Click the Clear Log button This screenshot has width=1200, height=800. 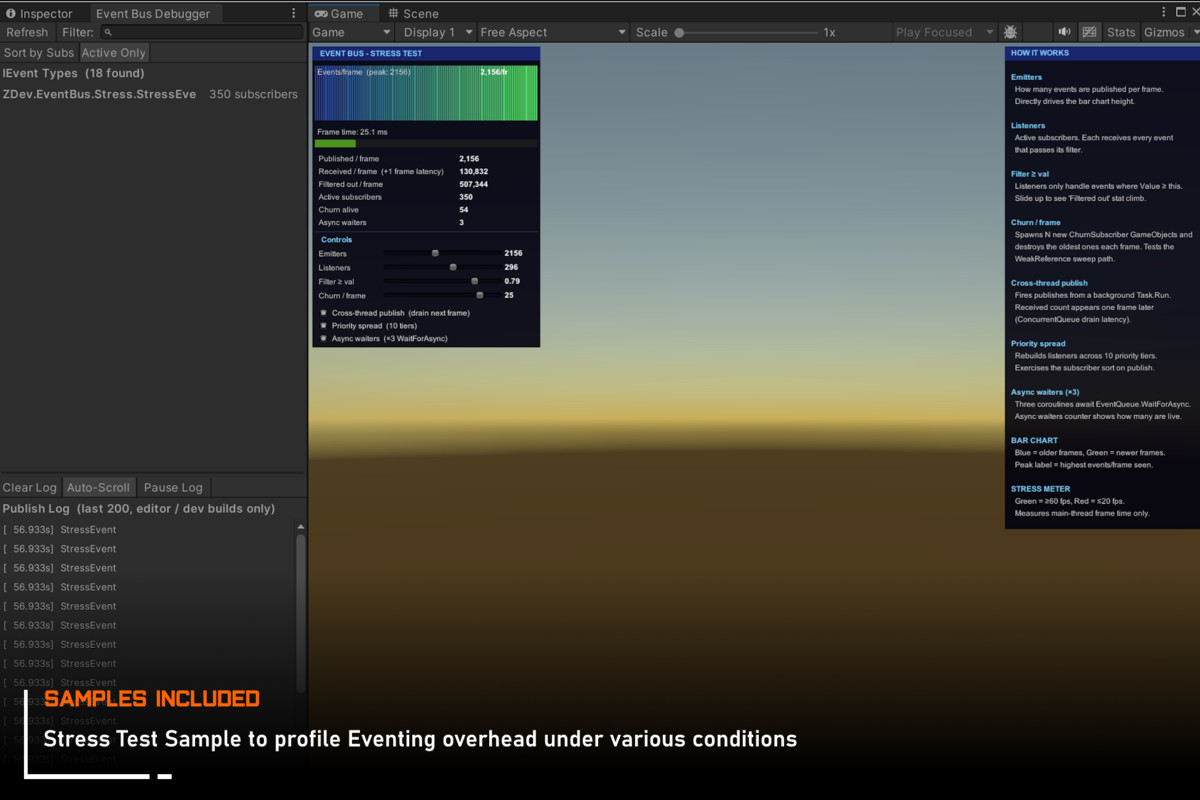click(x=30, y=488)
